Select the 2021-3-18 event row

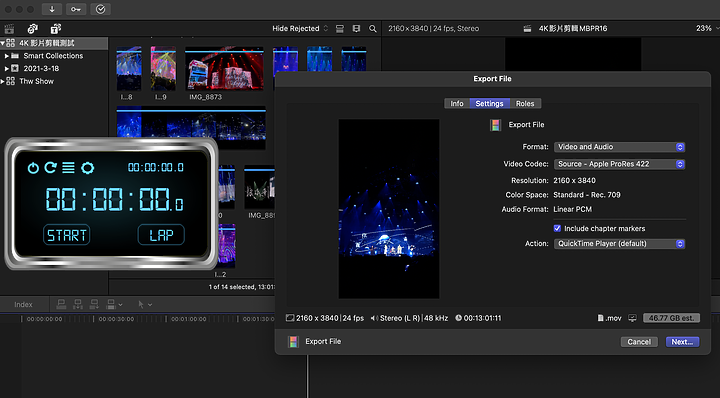(x=54, y=68)
